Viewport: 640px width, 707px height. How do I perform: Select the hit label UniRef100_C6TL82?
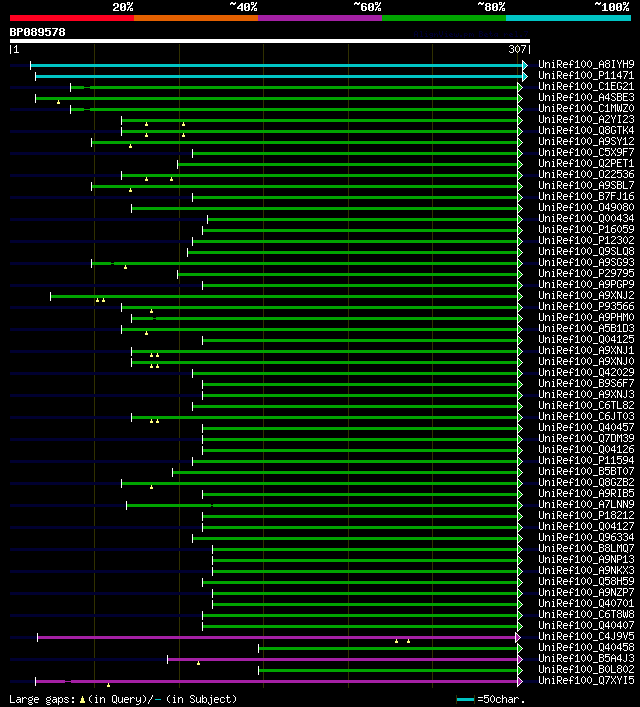(586, 405)
